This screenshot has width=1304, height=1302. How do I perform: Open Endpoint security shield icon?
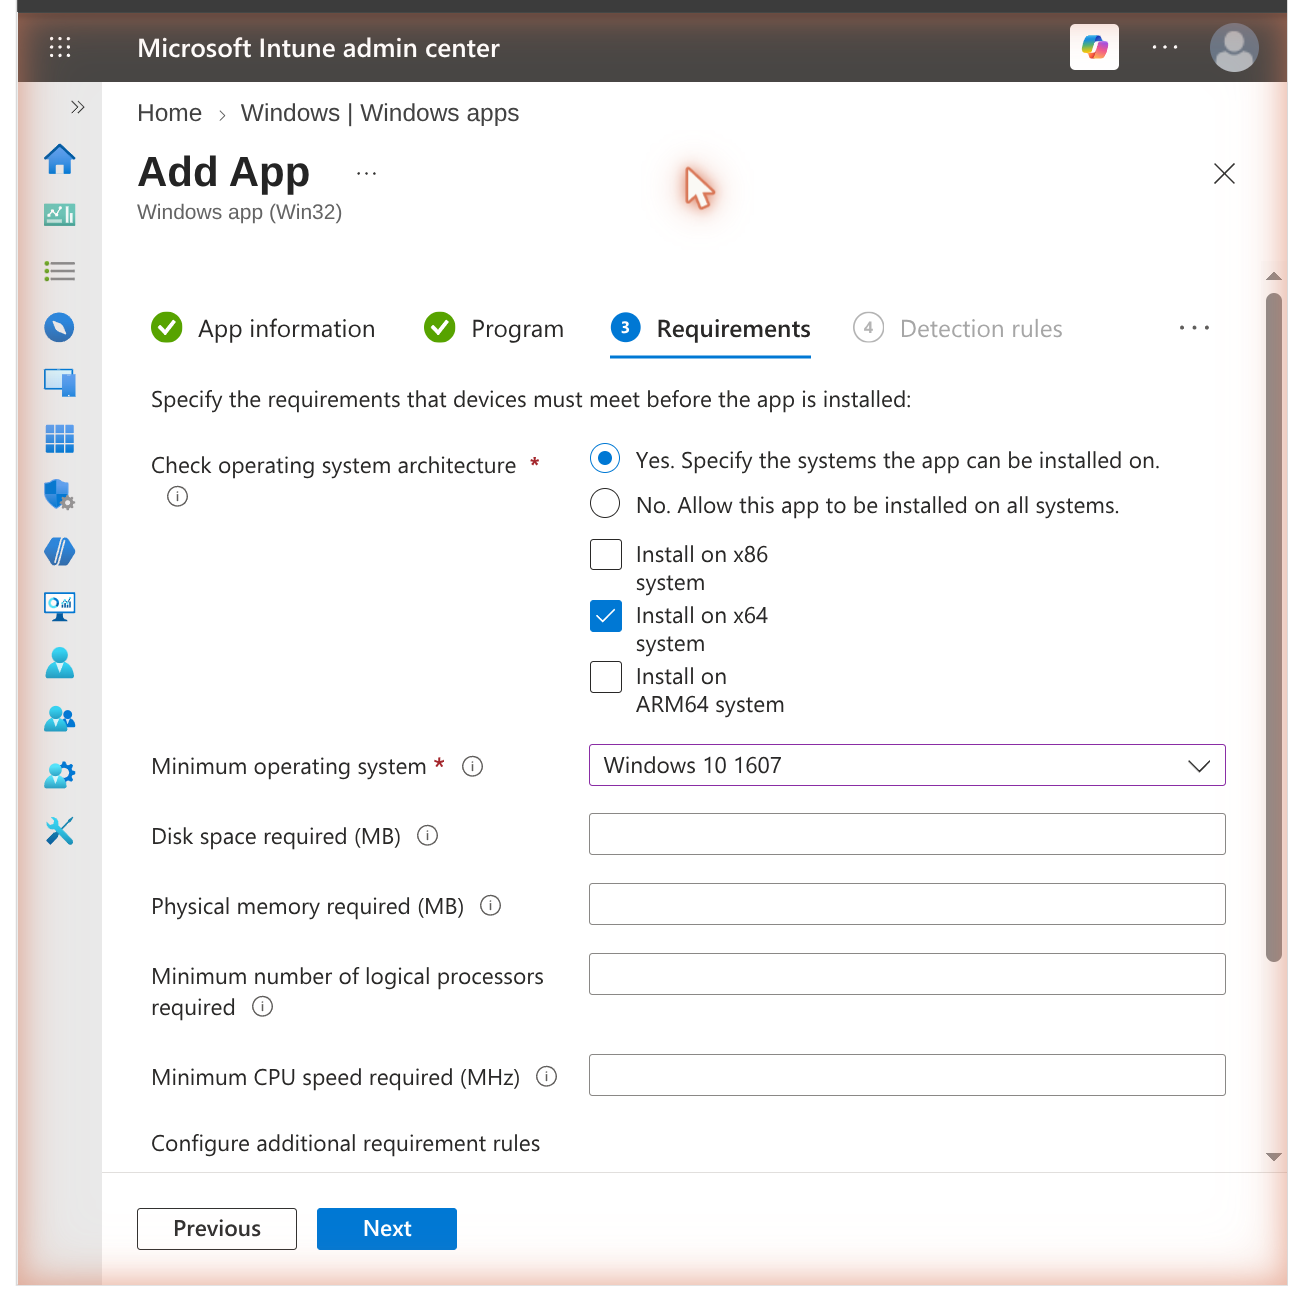[x=60, y=494]
